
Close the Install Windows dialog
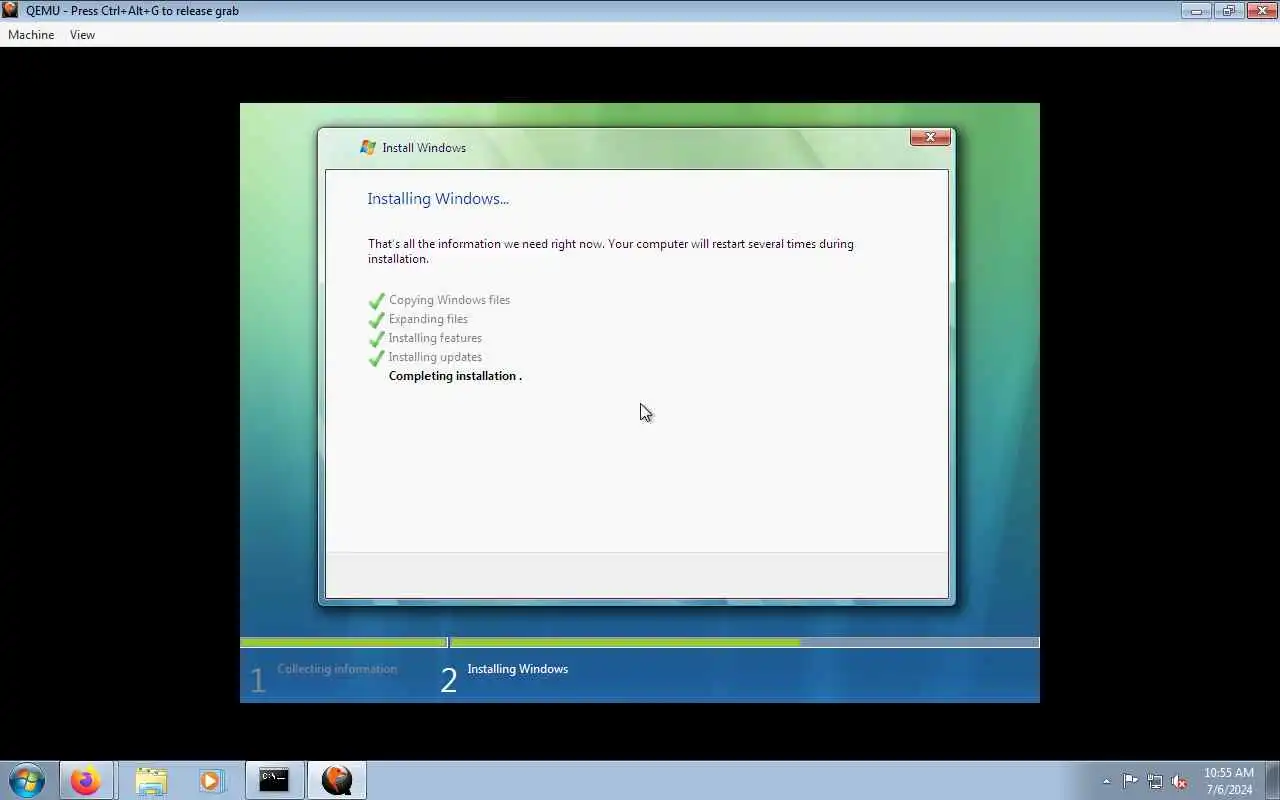pyautogui.click(x=930, y=137)
